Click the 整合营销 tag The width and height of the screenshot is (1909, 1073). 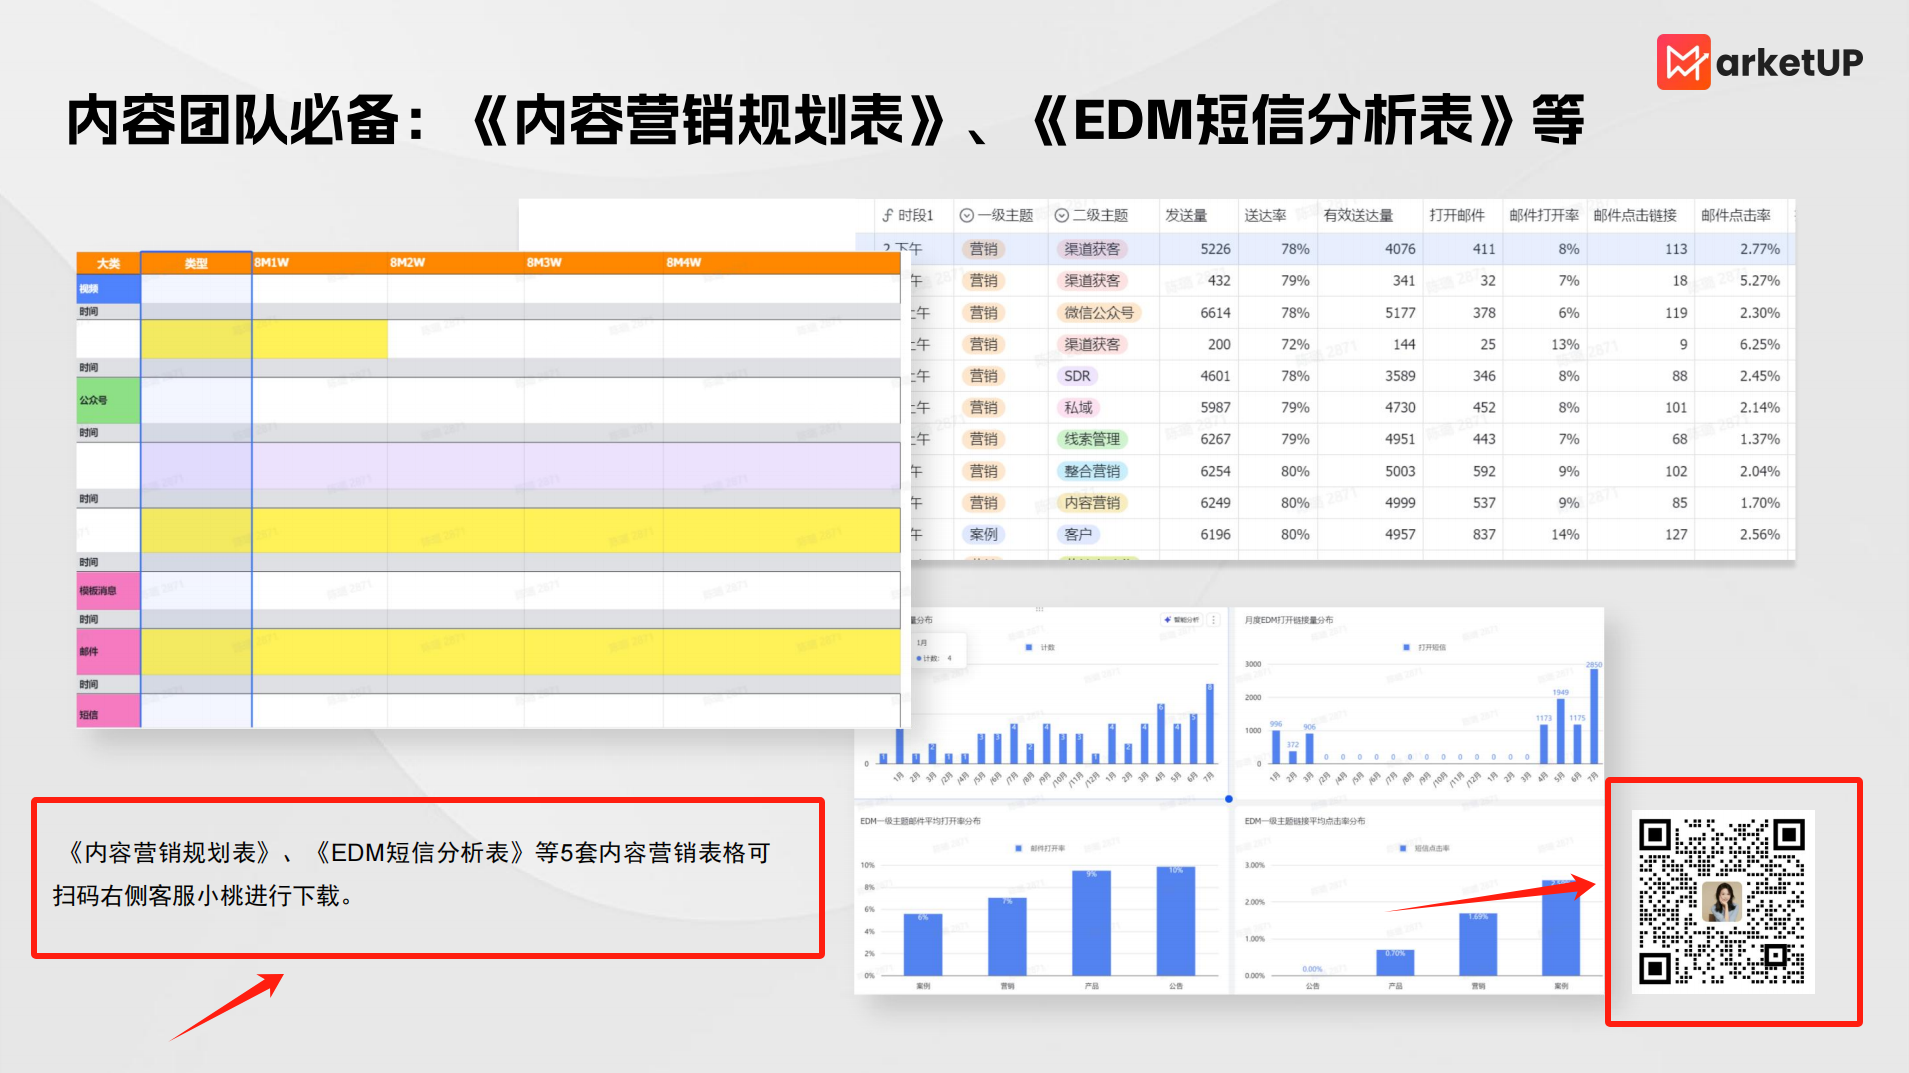[1092, 471]
